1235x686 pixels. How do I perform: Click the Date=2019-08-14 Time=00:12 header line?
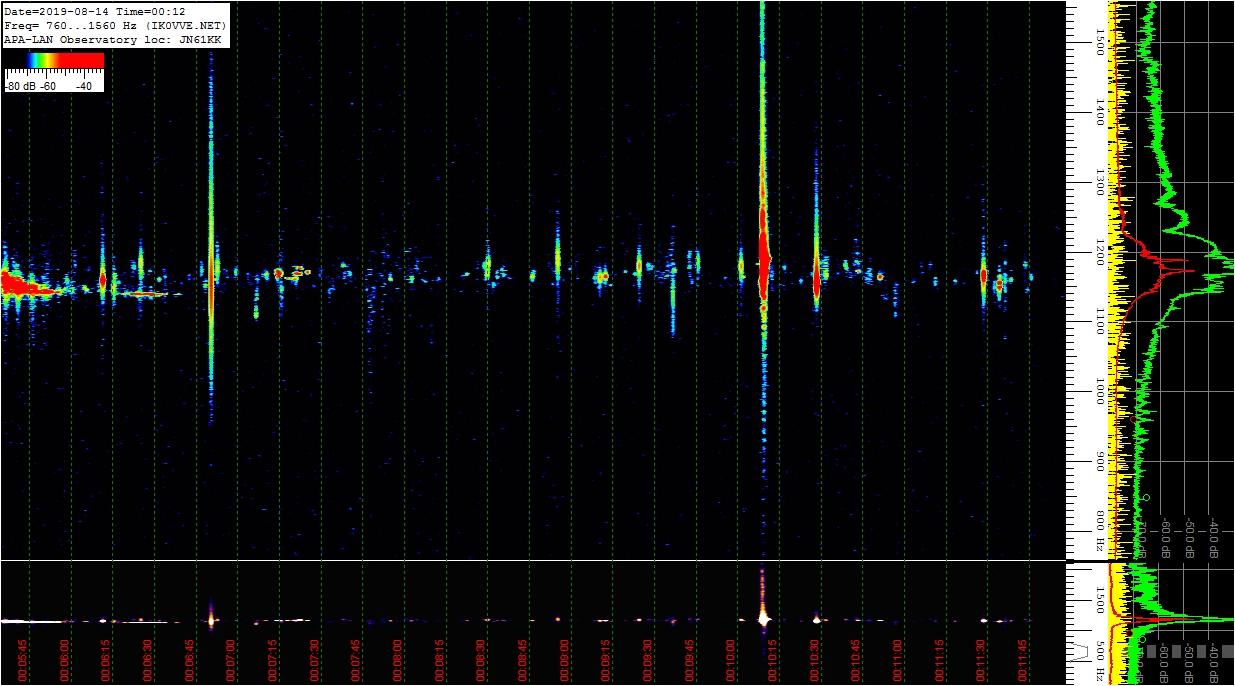pyautogui.click(x=94, y=10)
